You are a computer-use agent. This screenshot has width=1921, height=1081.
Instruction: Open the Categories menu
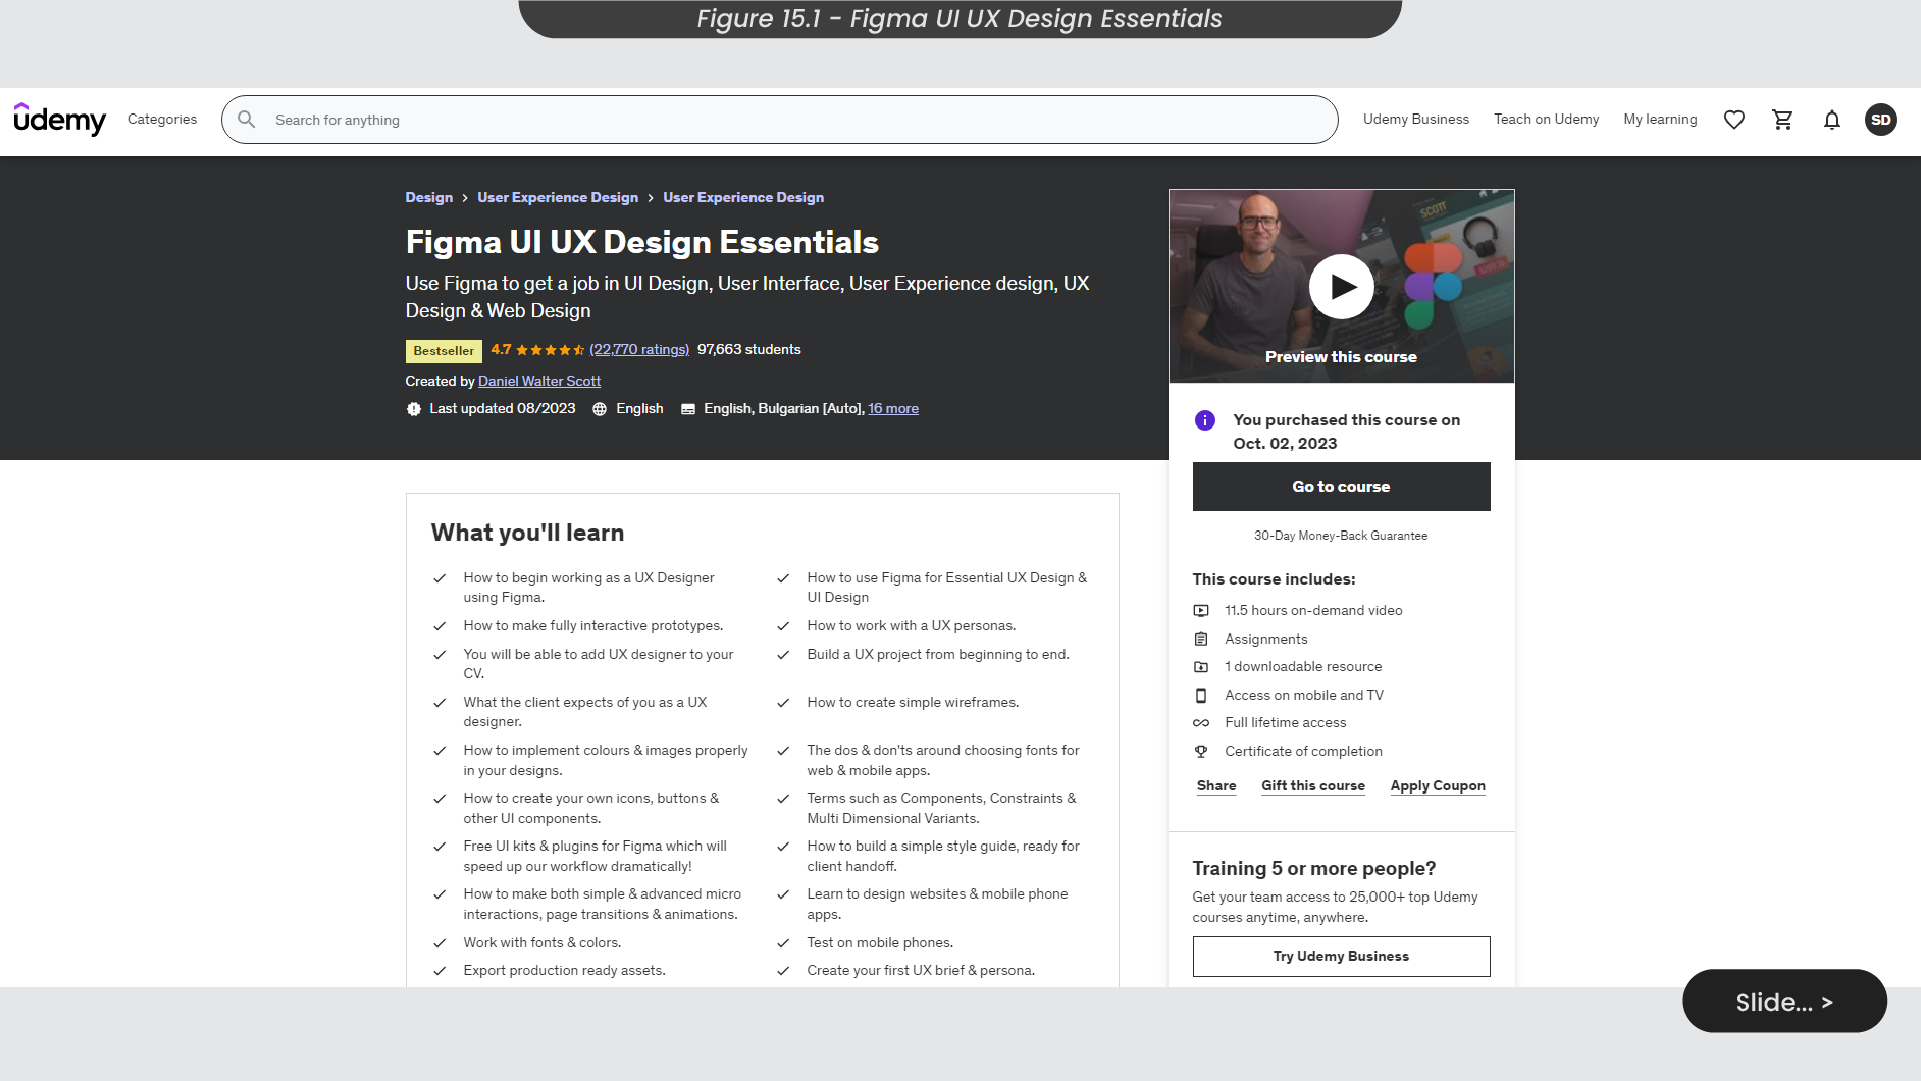point(162,119)
